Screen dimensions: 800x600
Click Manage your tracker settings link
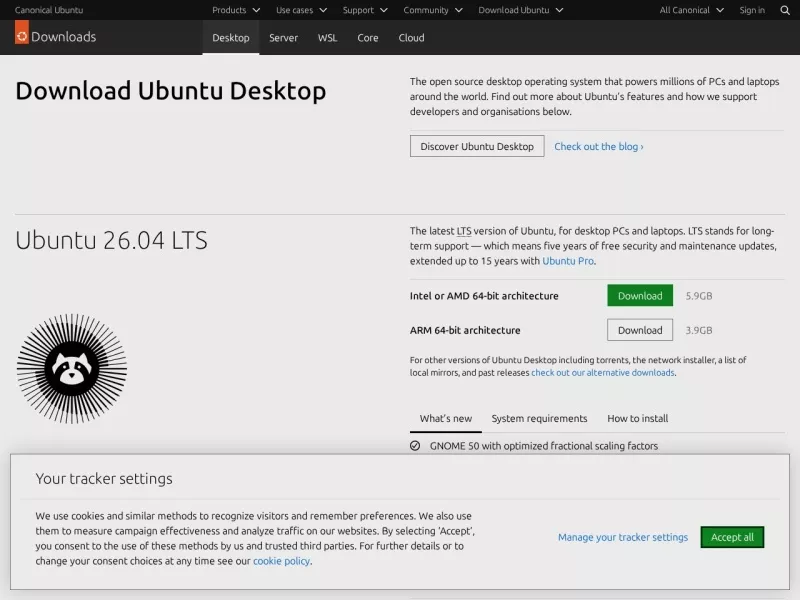pos(622,537)
